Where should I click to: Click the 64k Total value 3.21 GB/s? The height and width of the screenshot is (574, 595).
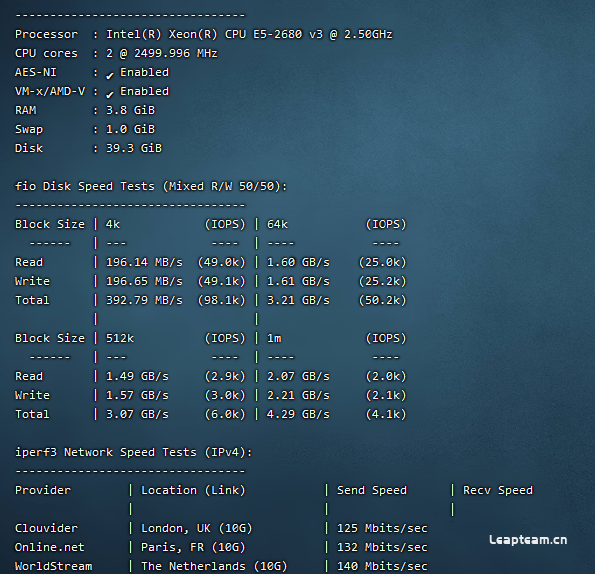pyautogui.click(x=298, y=300)
